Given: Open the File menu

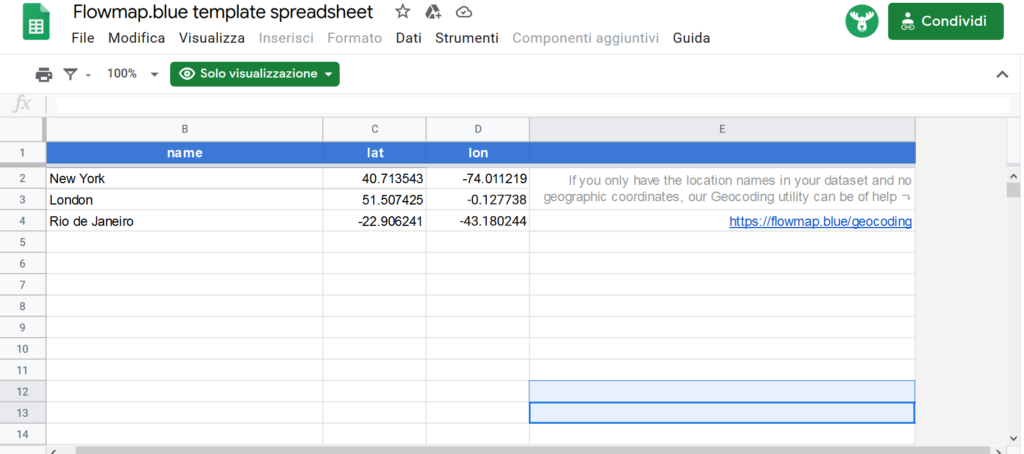Looking at the screenshot, I should pyautogui.click(x=83, y=38).
